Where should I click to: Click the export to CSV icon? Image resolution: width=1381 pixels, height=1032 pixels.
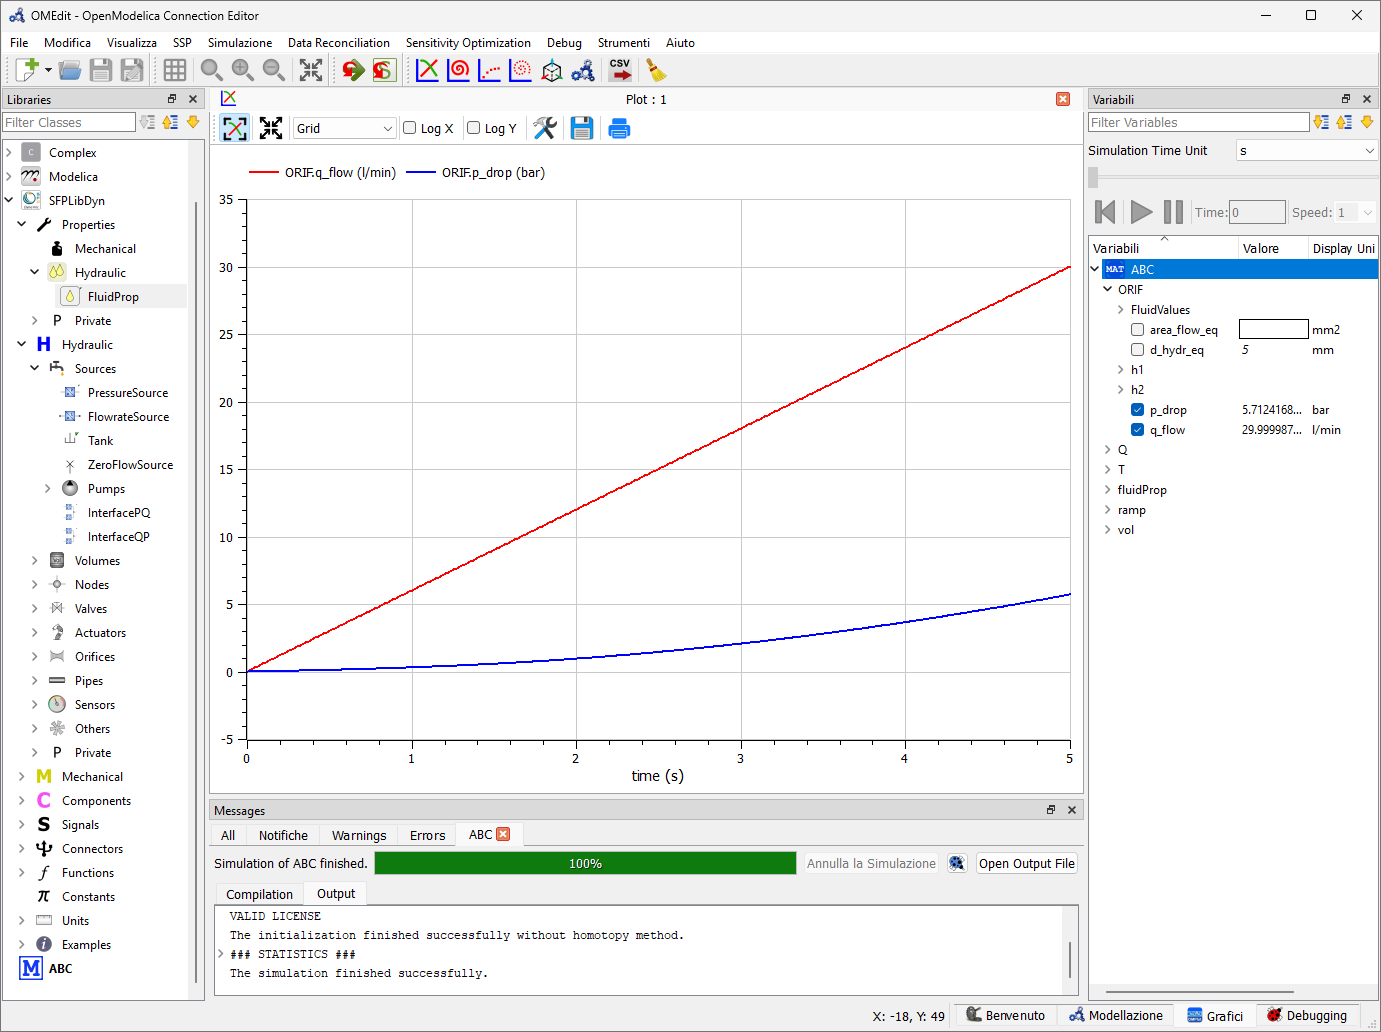click(x=620, y=70)
